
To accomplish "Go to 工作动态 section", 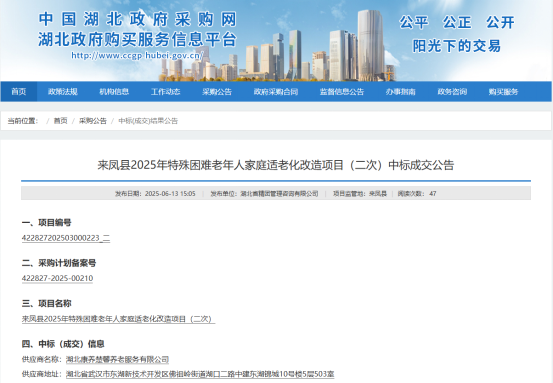I will click(x=165, y=92).
